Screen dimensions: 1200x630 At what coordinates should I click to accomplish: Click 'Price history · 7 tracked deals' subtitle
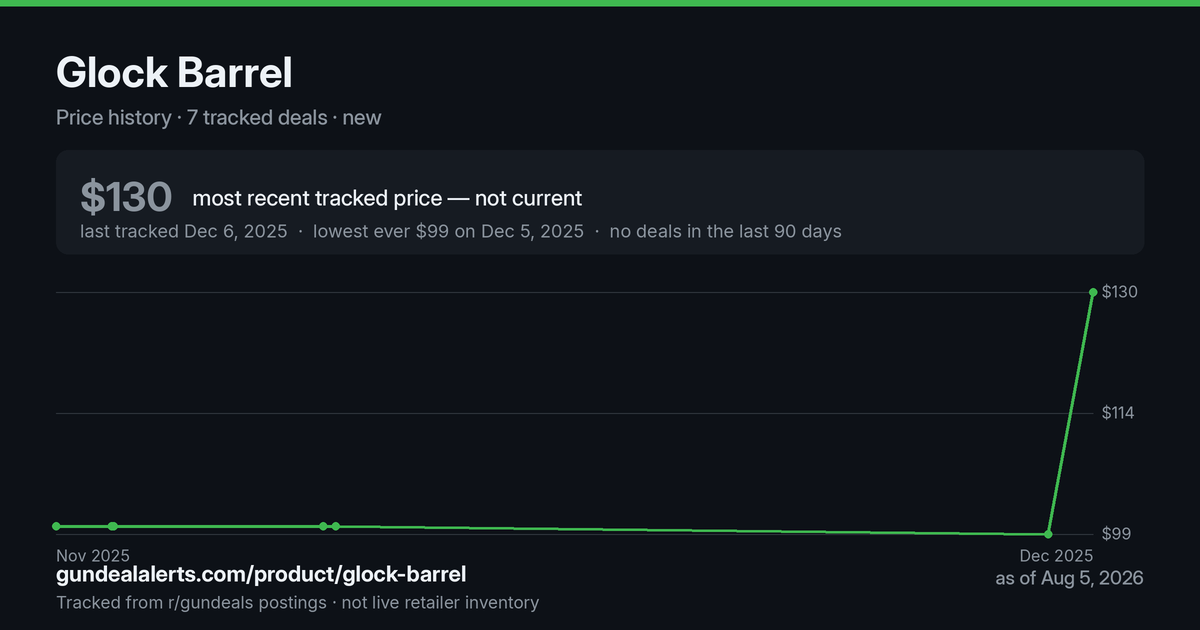click(191, 117)
